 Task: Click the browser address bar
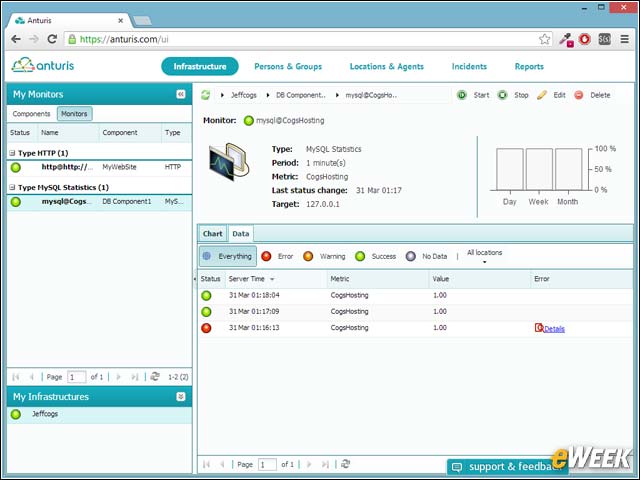[308, 39]
